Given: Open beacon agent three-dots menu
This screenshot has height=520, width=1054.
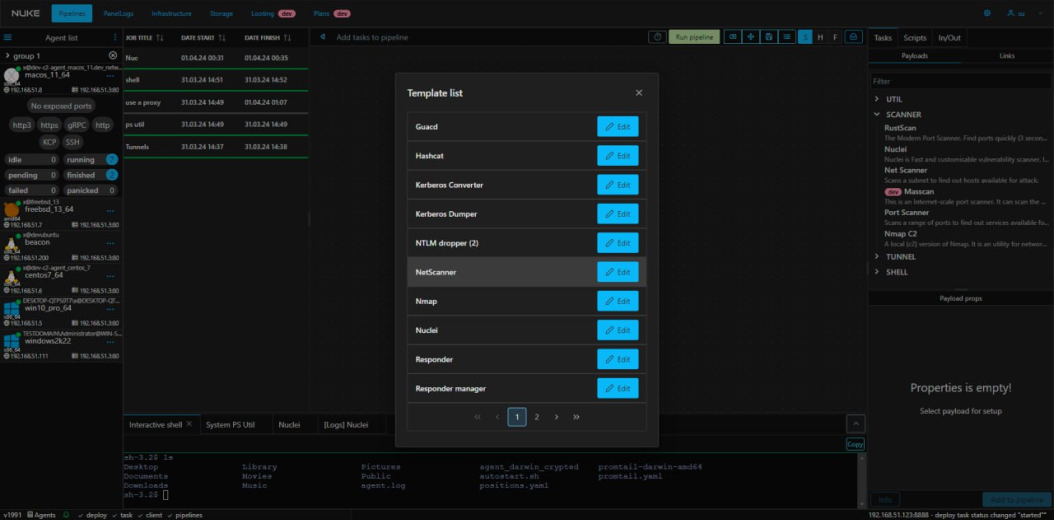Looking at the screenshot, I should pos(110,243).
